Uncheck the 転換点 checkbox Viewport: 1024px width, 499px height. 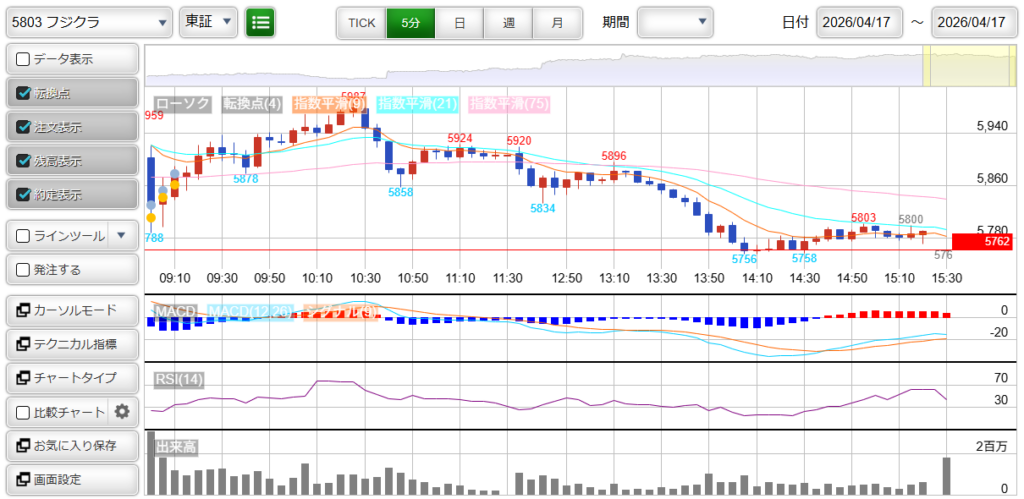click(24, 93)
